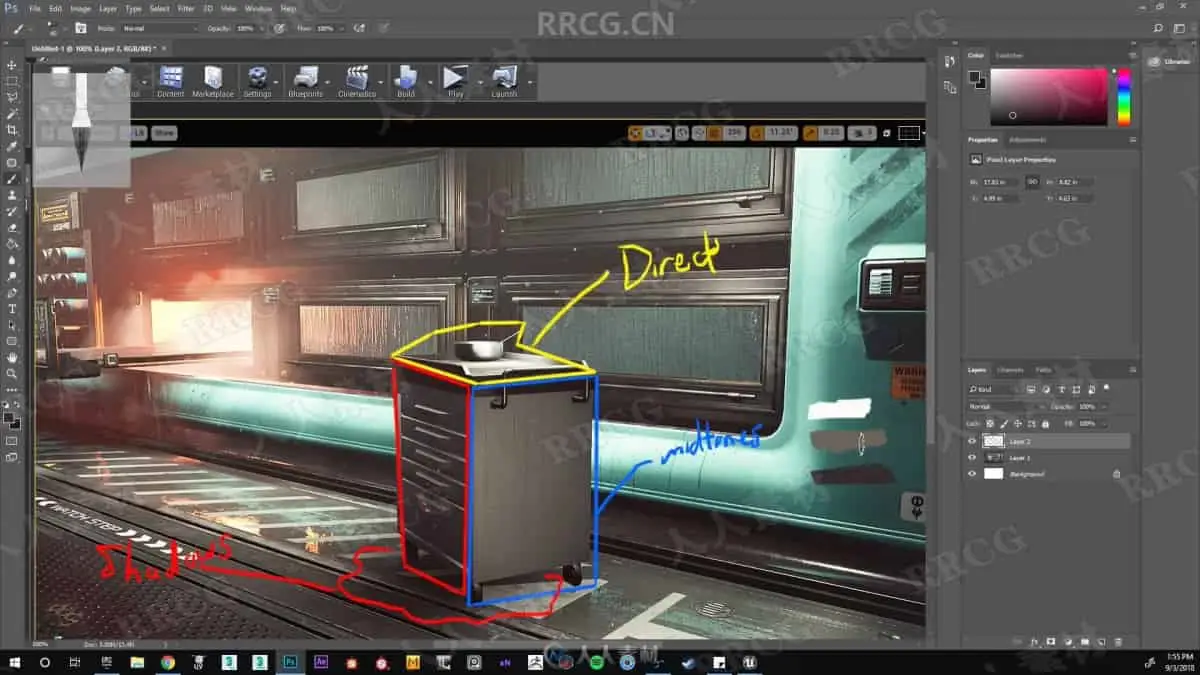The width and height of the screenshot is (1200, 675).
Task: Select the Type tool
Action: click(12, 309)
